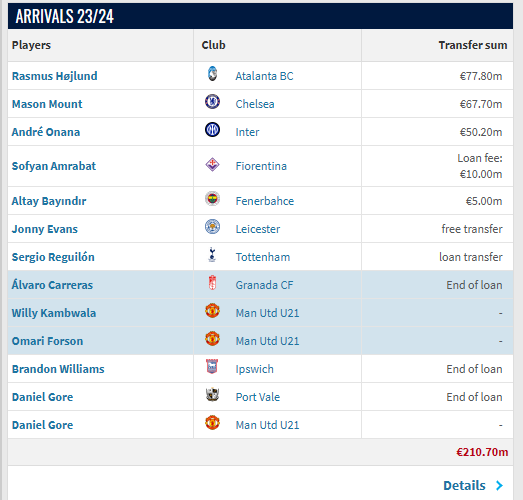This screenshot has height=500, width=523.
Task: Click the Granada CF club crest
Action: click(212, 283)
